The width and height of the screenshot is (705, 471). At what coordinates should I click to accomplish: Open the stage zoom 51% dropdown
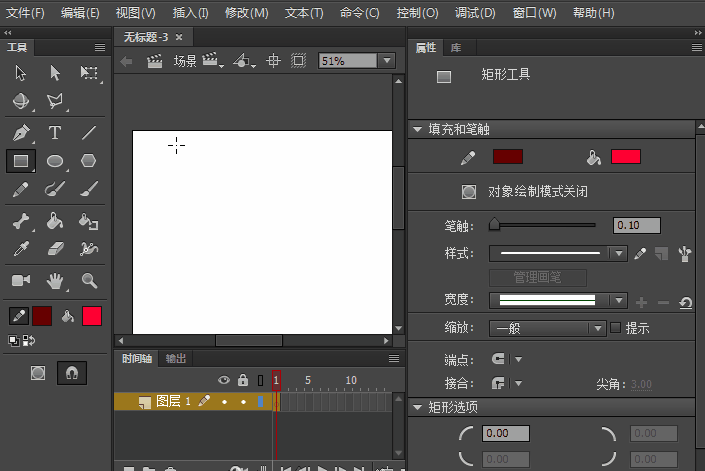click(x=387, y=61)
